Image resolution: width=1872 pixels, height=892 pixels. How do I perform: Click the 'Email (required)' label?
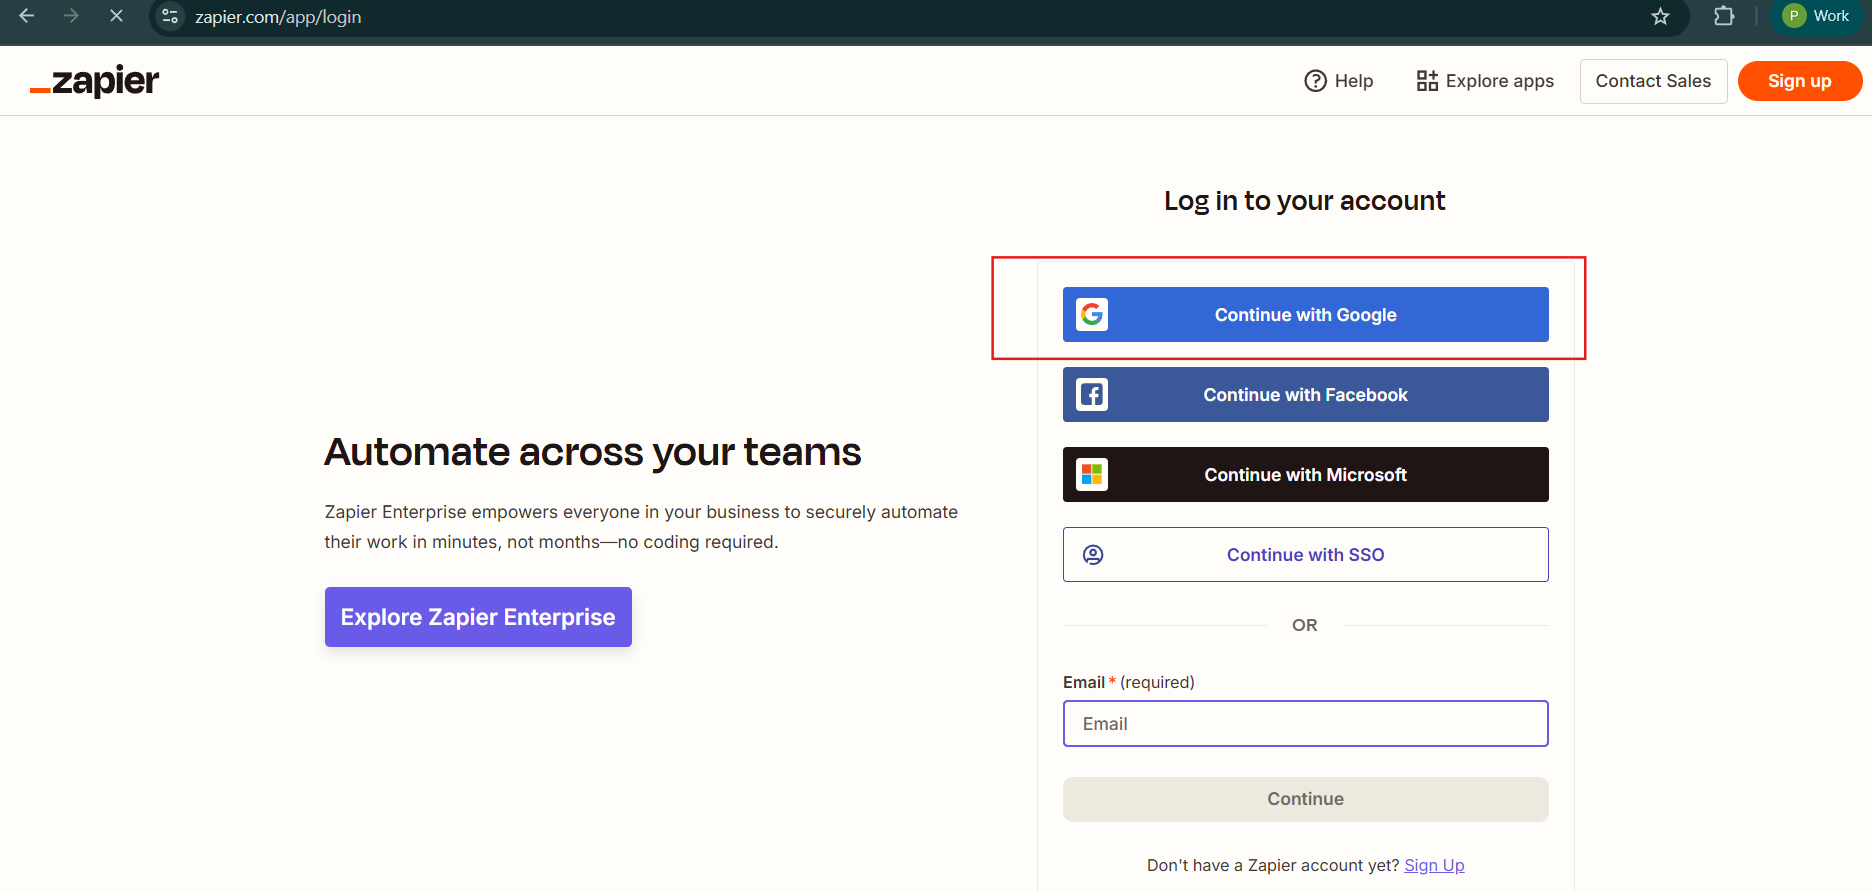(x=1129, y=682)
